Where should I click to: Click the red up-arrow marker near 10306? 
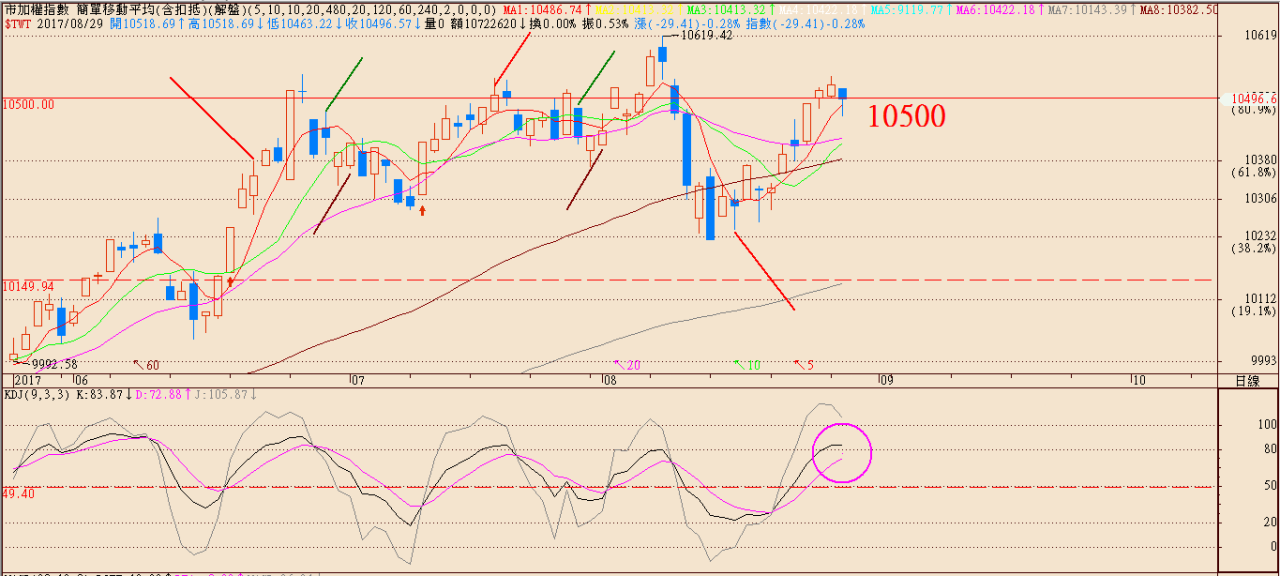pos(423,210)
